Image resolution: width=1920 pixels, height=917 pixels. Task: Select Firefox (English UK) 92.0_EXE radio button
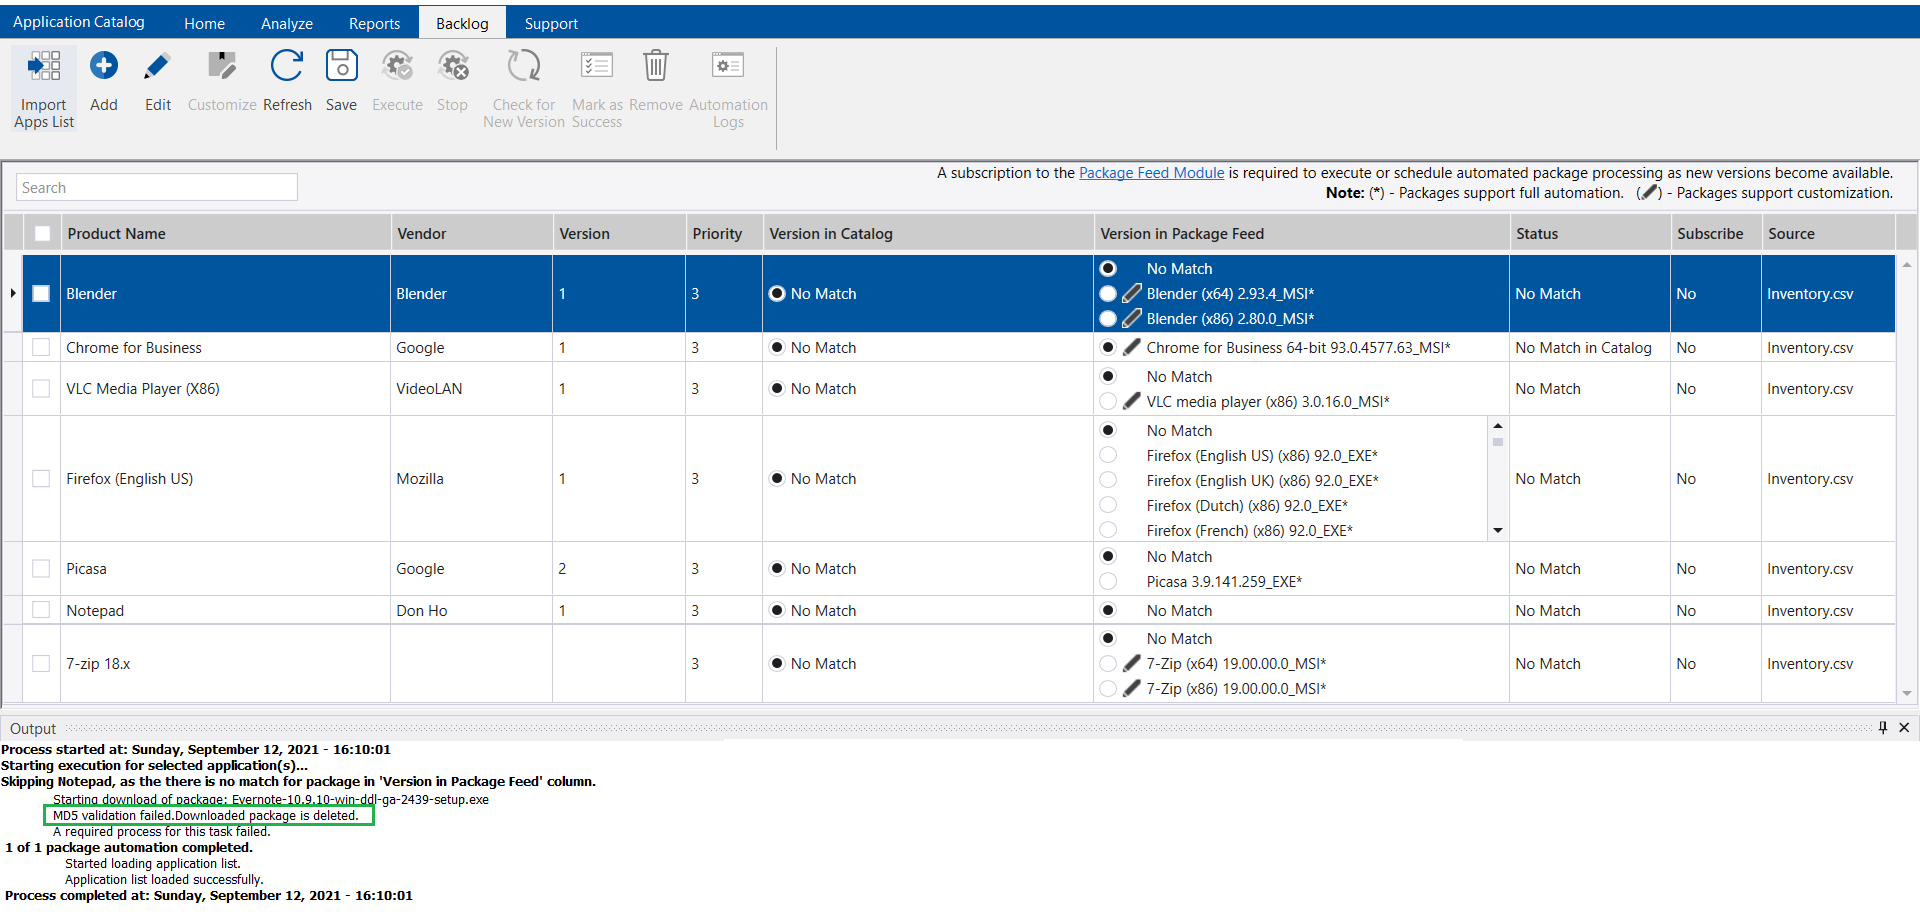(x=1108, y=480)
